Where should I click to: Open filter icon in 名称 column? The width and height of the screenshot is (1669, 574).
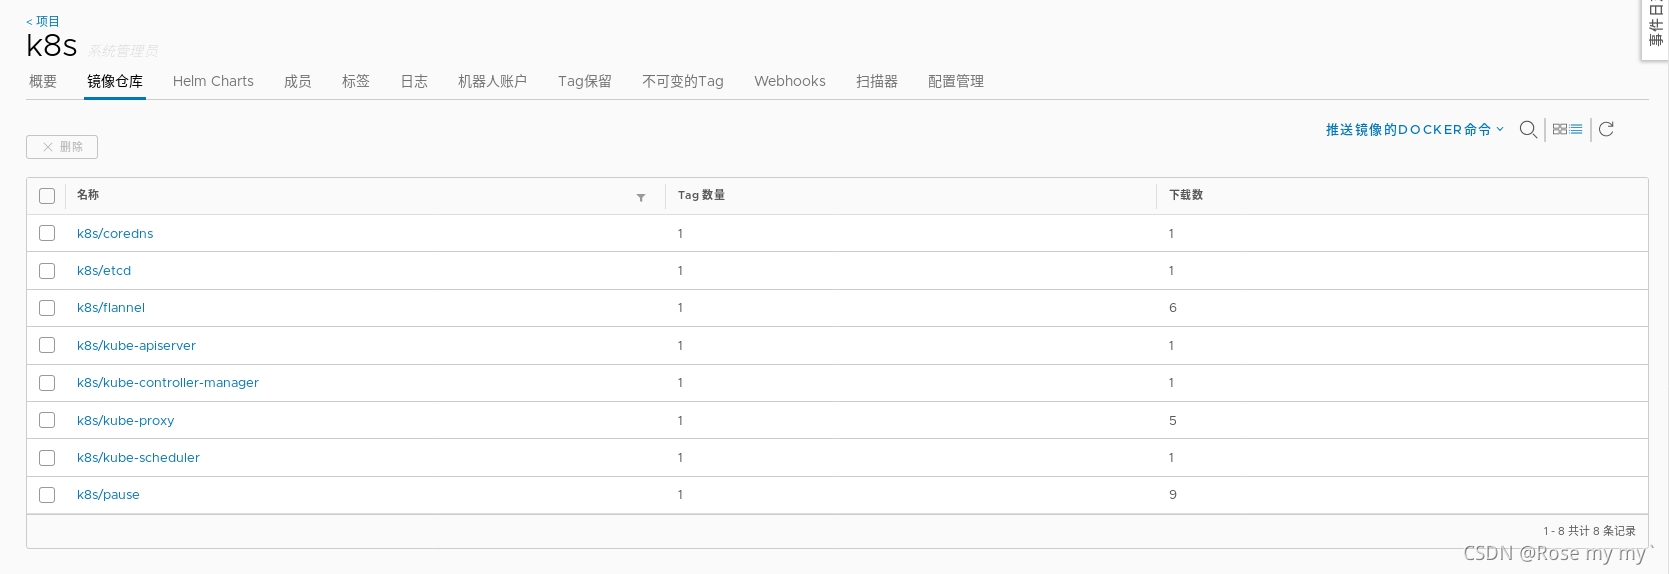coord(641,197)
